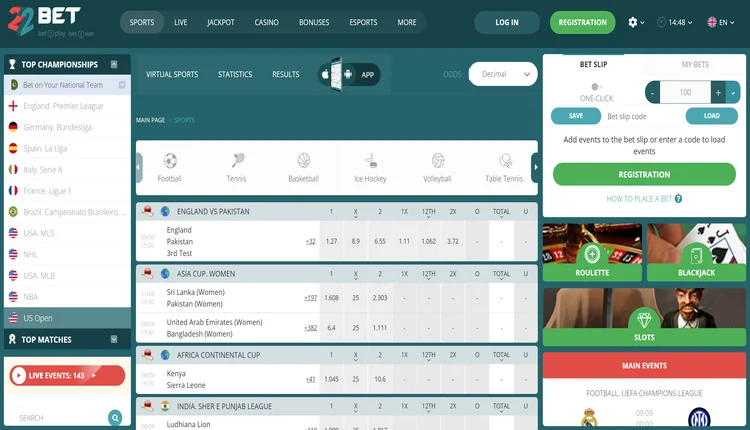Open the CASINO menu

[266, 22]
